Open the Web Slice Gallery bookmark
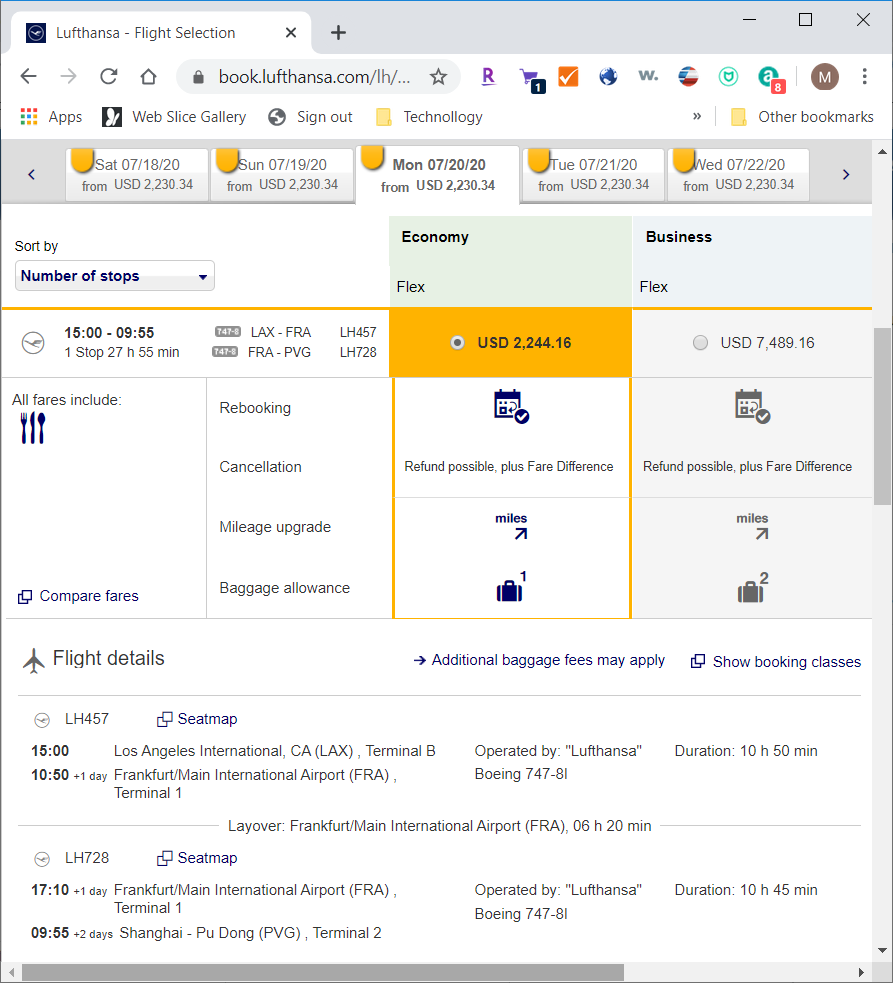Viewport: 893px width, 983px height. (x=174, y=117)
